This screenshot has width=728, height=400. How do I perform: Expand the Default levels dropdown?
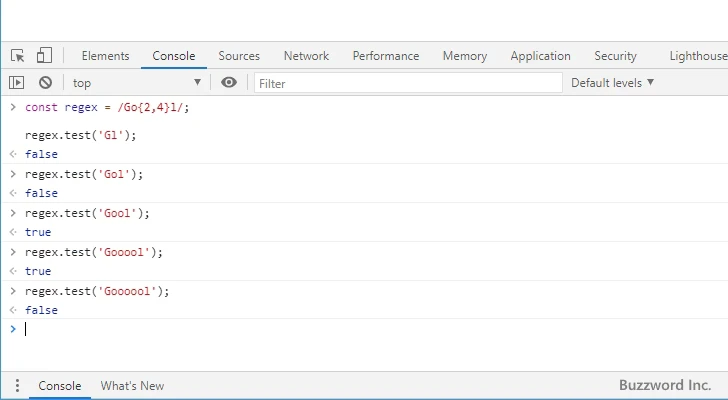tap(612, 83)
